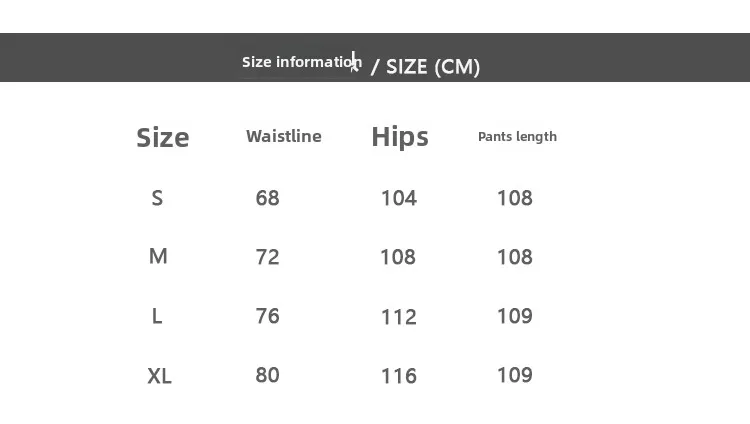750x424 pixels.
Task: Click waistline value 76 for size L
Action: coord(268,316)
